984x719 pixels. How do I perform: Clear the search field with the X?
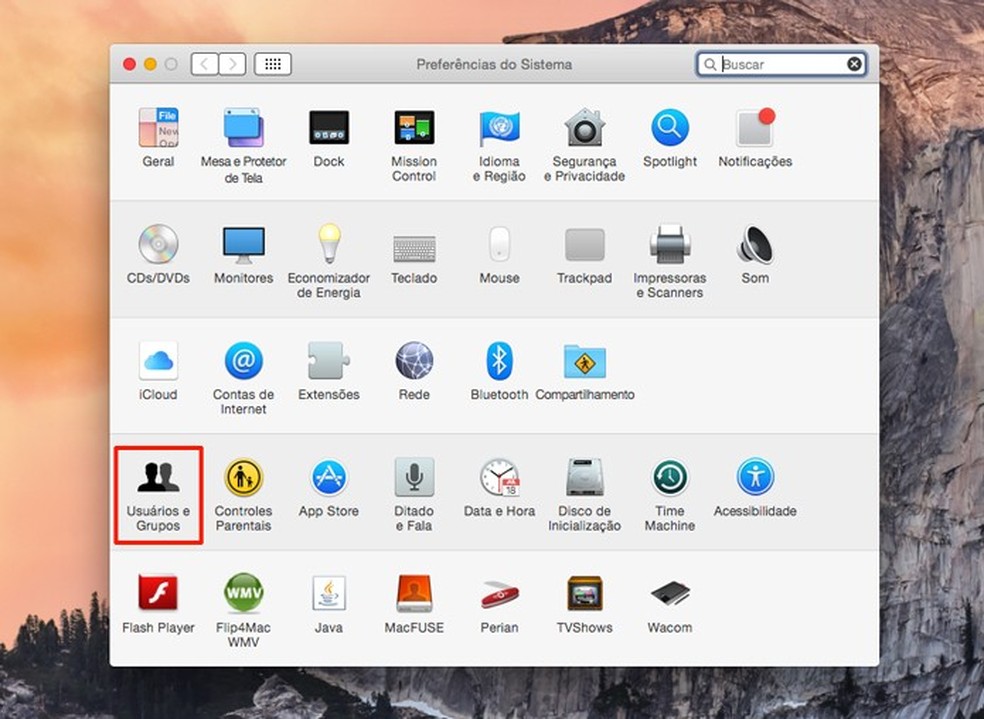pyautogui.click(x=854, y=64)
